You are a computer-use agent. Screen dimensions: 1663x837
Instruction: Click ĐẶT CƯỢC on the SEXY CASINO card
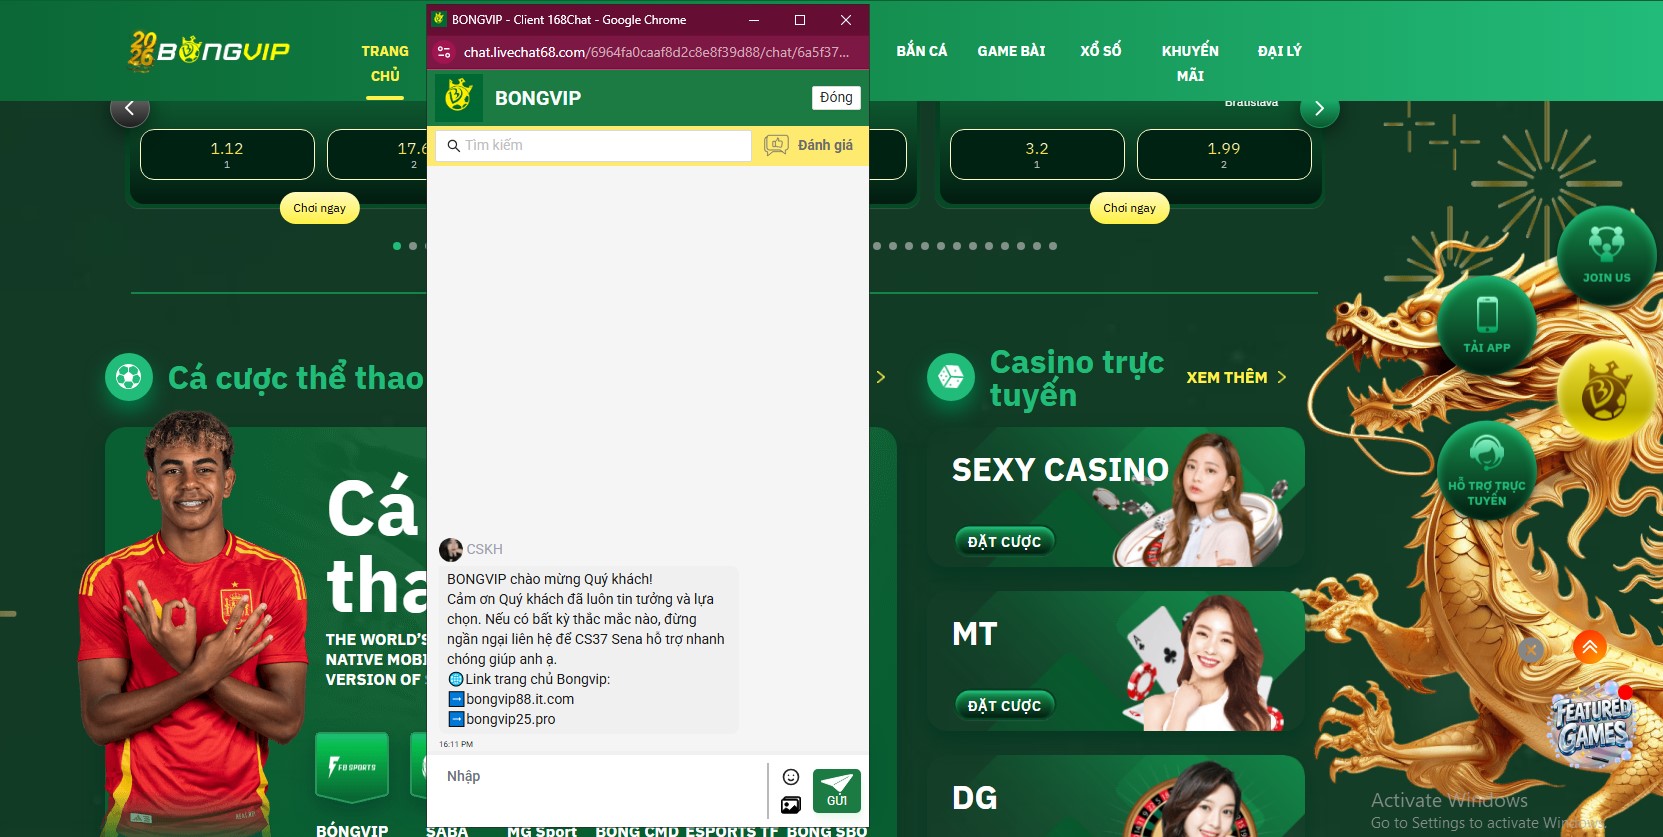[x=1005, y=541]
